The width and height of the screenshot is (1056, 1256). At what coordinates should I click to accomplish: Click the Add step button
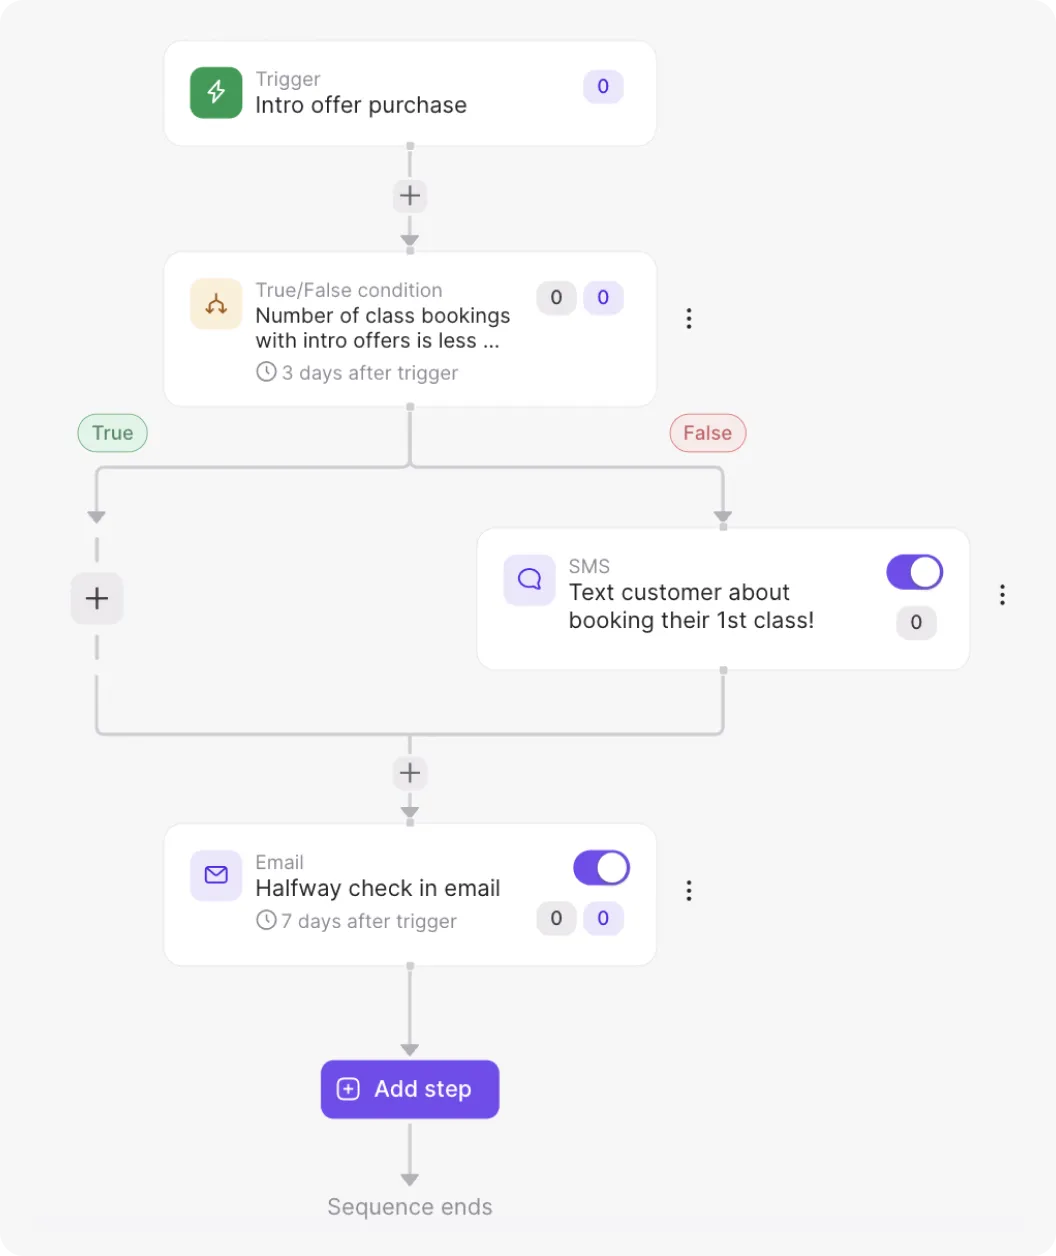pyautogui.click(x=410, y=1089)
